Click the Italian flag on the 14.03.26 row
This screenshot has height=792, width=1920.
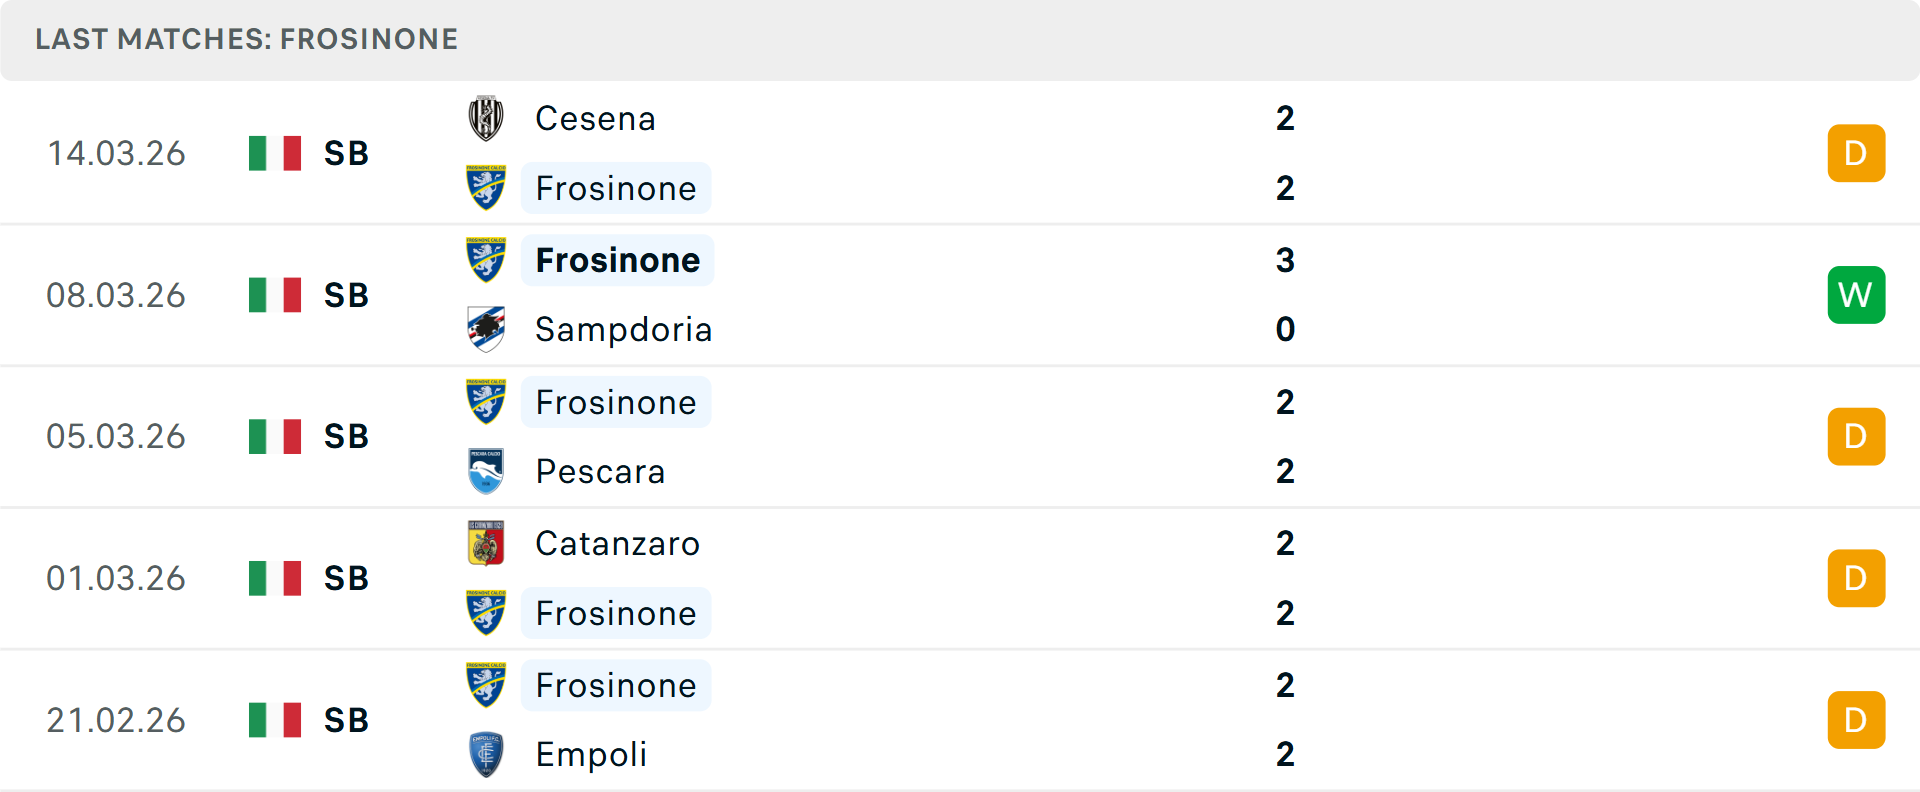pos(274,153)
